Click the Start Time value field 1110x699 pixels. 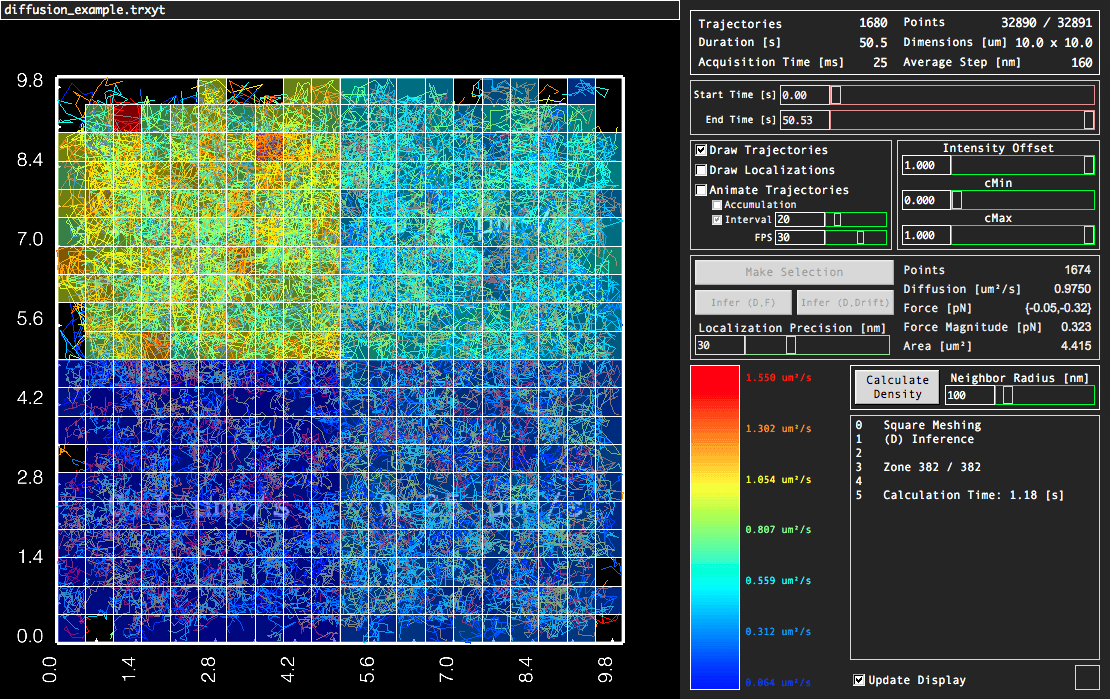coord(804,95)
